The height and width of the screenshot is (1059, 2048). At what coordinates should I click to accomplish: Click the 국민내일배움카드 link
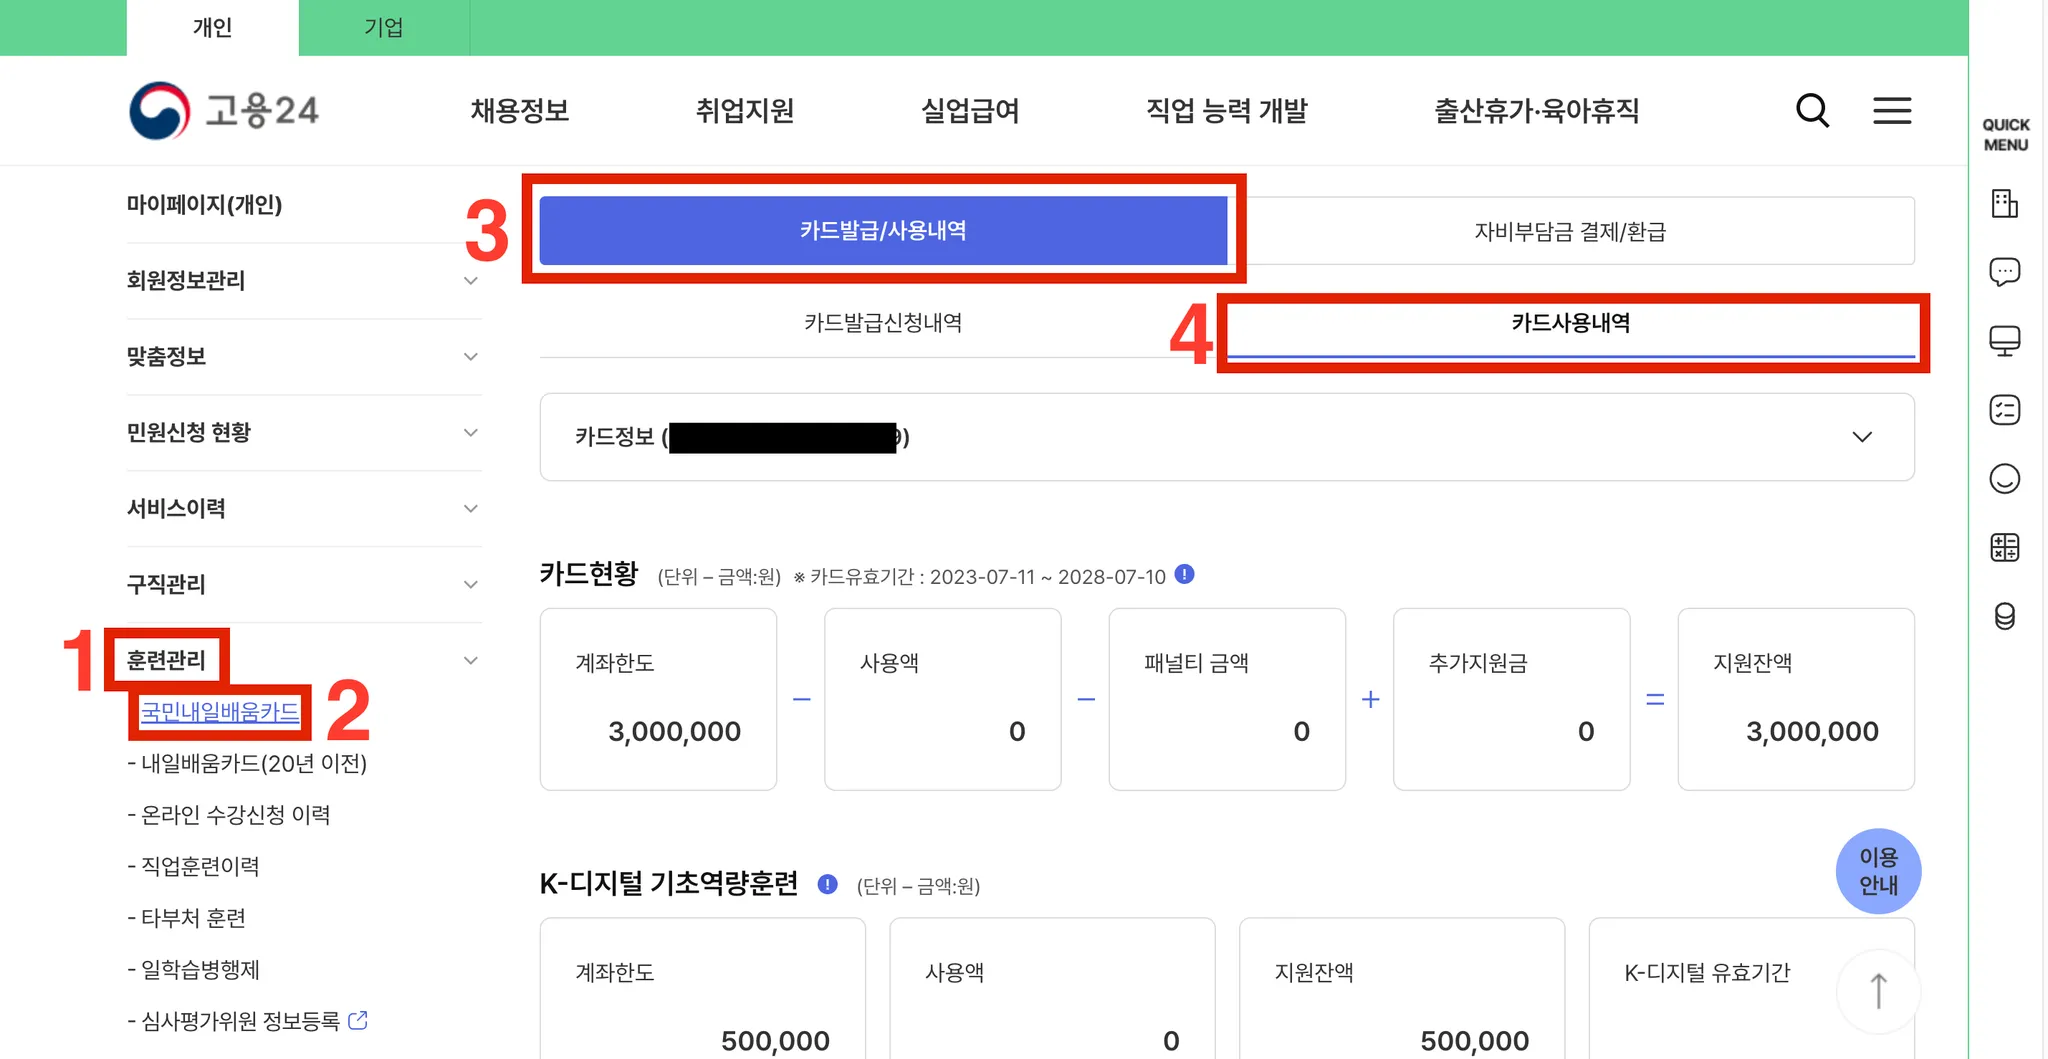220,712
